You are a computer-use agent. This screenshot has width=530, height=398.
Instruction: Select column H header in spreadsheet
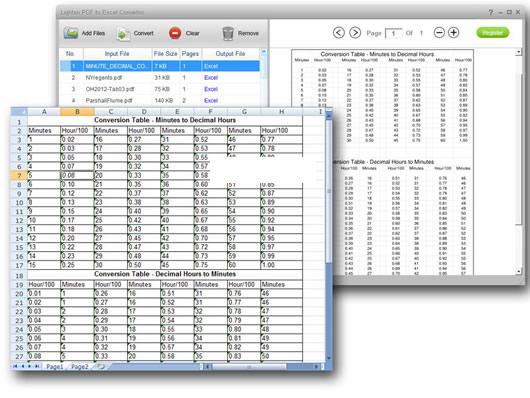pos(282,112)
